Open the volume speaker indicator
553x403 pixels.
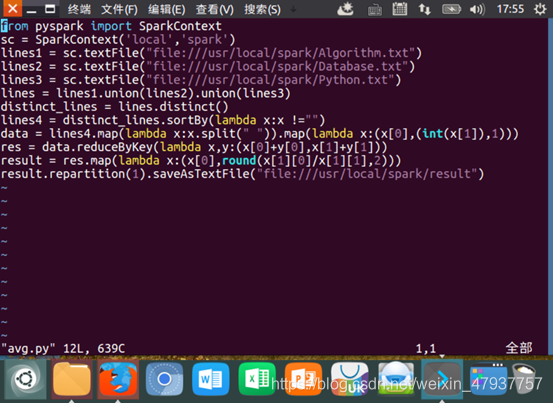click(478, 9)
